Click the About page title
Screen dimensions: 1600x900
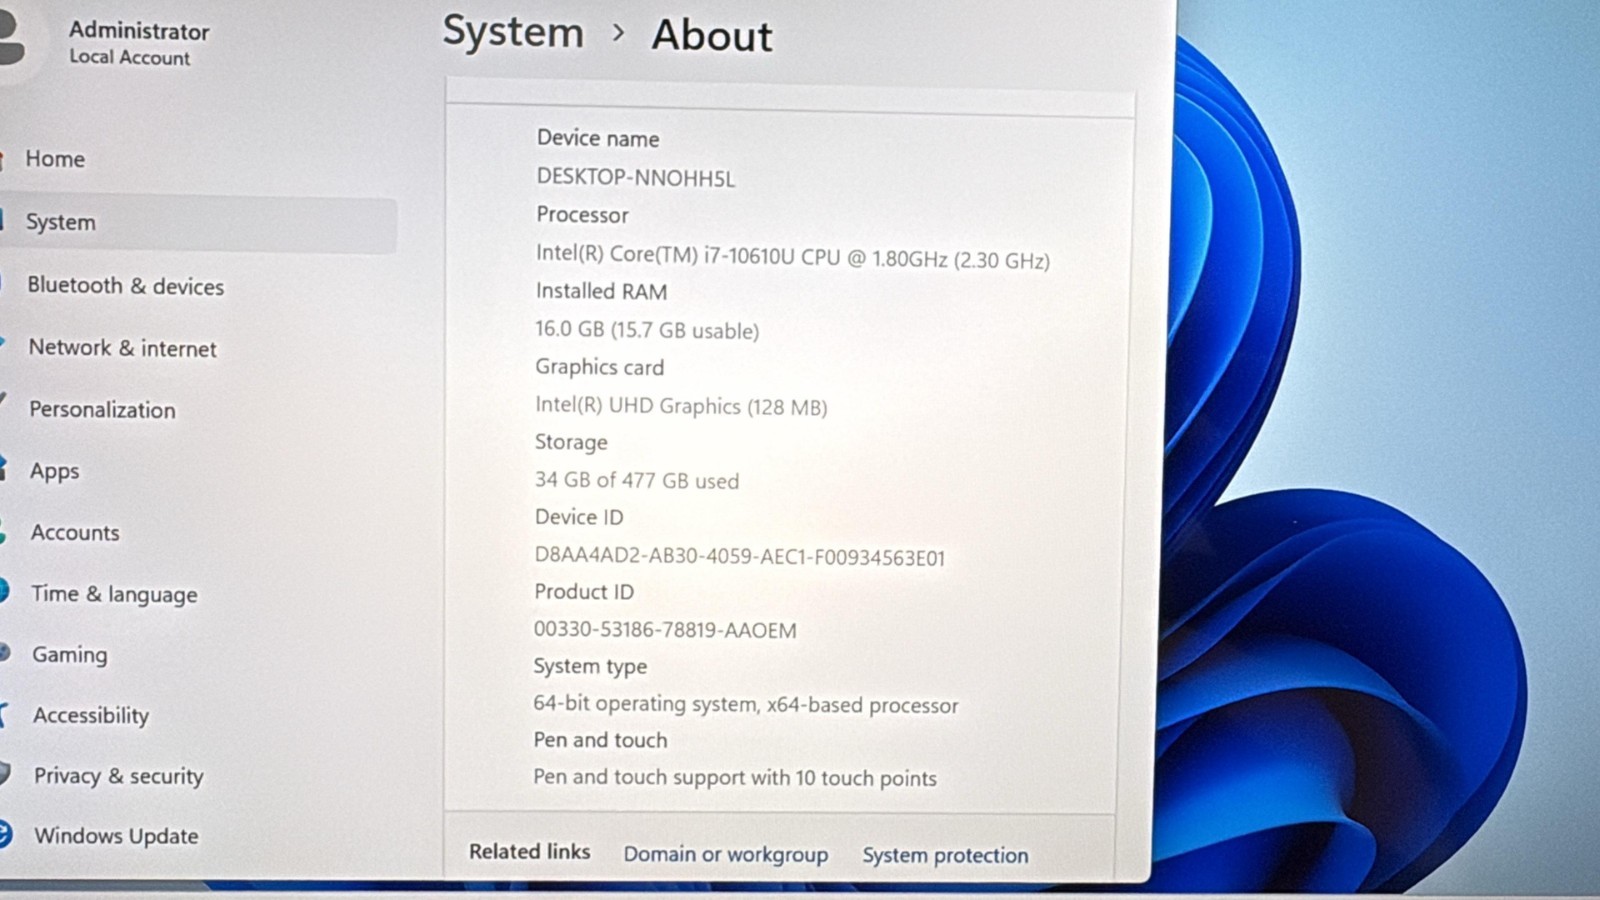pyautogui.click(x=712, y=36)
